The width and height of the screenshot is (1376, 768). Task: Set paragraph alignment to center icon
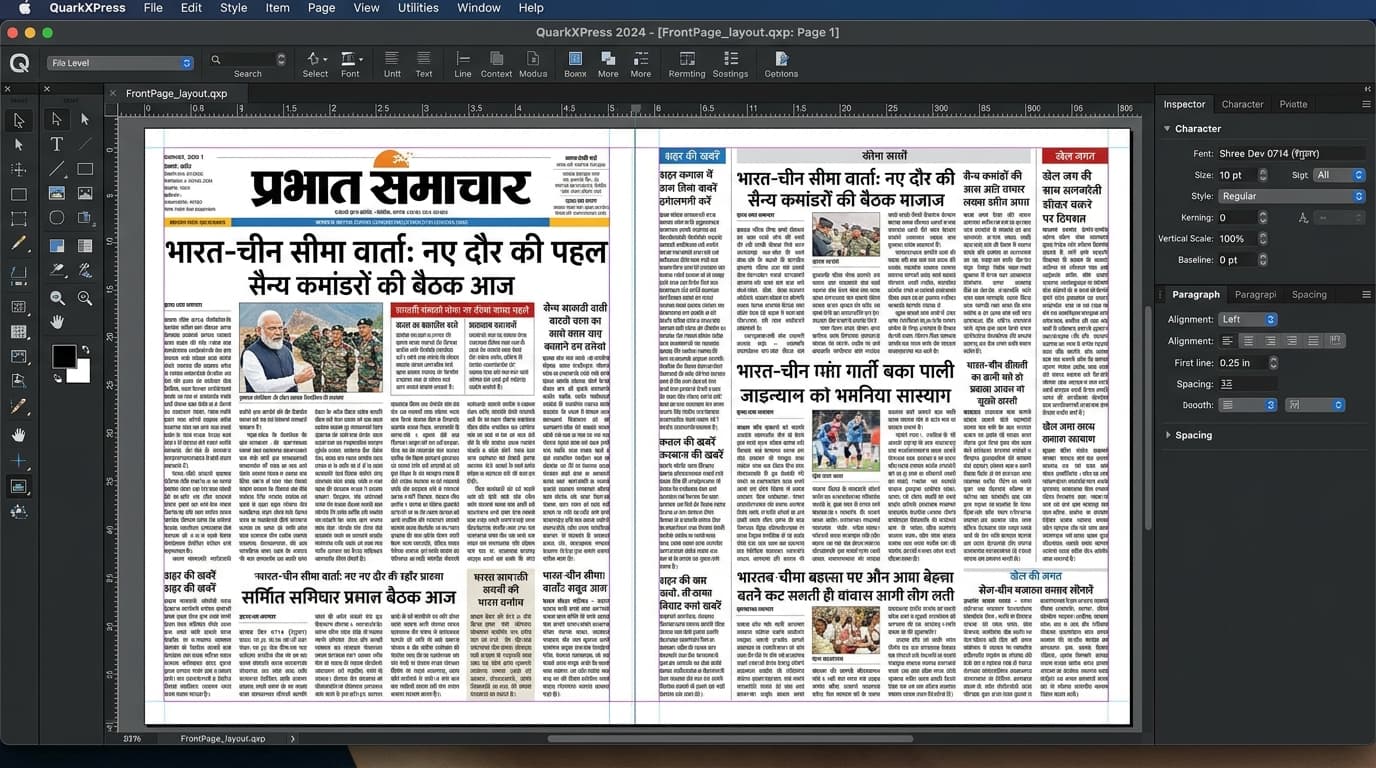pyautogui.click(x=1249, y=341)
